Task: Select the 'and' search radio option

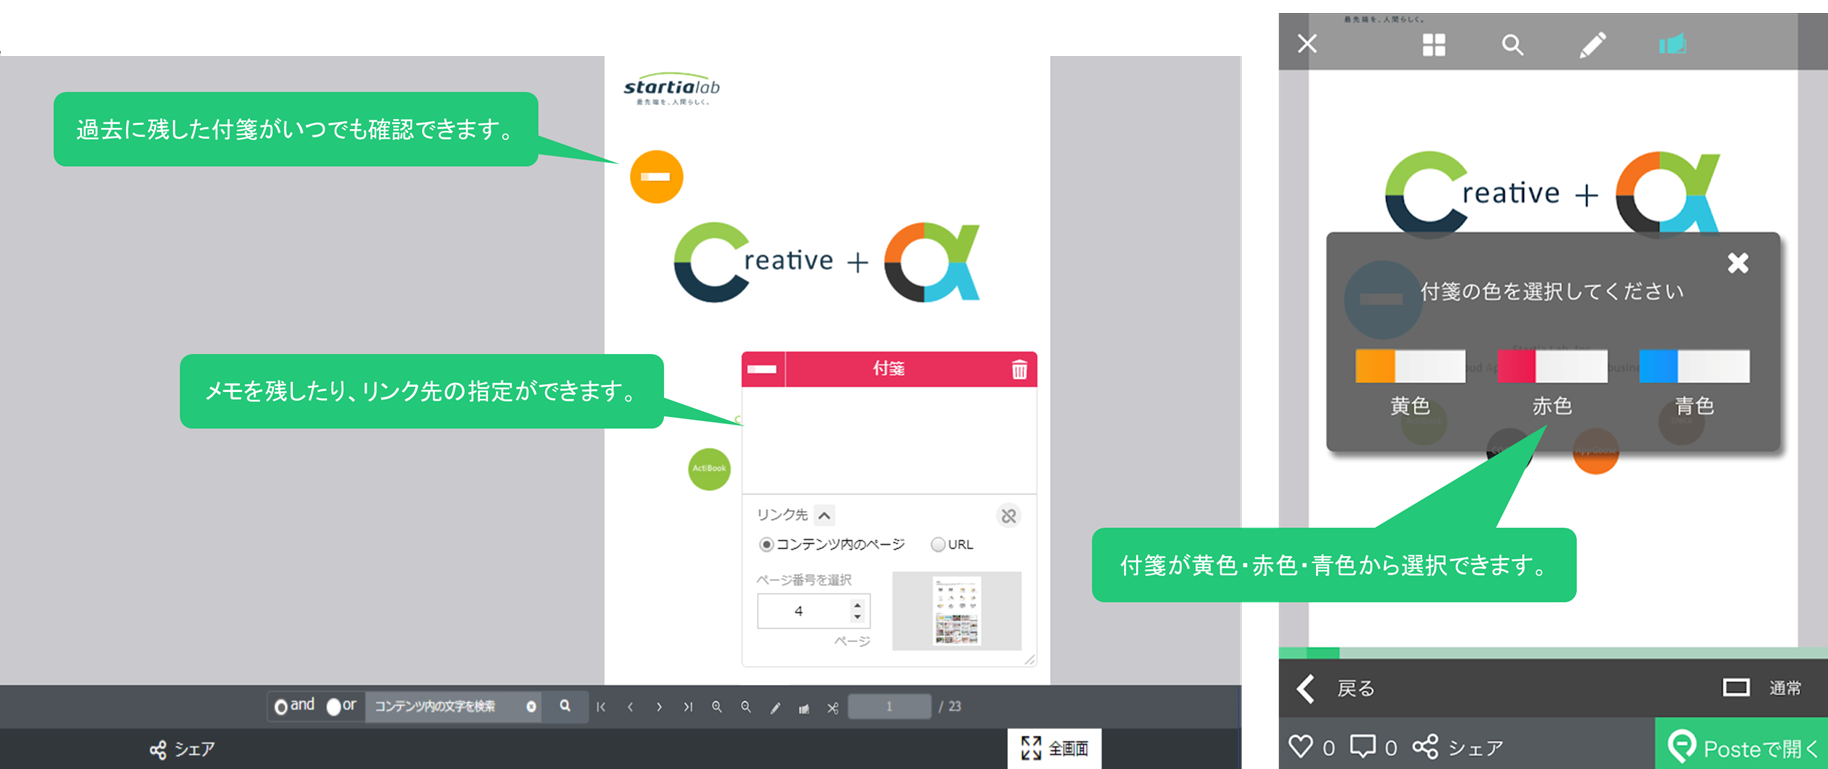Action: (281, 707)
